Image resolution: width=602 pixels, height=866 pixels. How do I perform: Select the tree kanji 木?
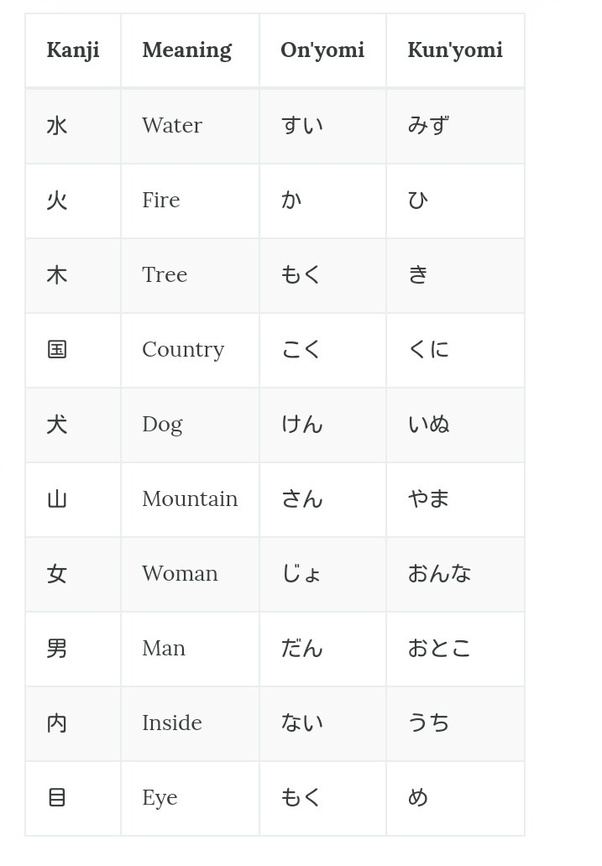click(57, 275)
